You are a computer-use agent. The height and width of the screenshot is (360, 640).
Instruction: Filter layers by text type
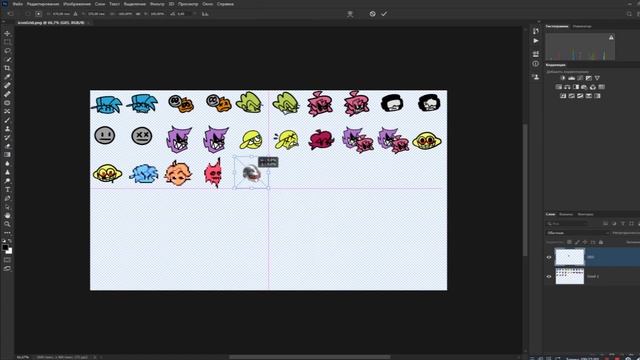(x=623, y=223)
